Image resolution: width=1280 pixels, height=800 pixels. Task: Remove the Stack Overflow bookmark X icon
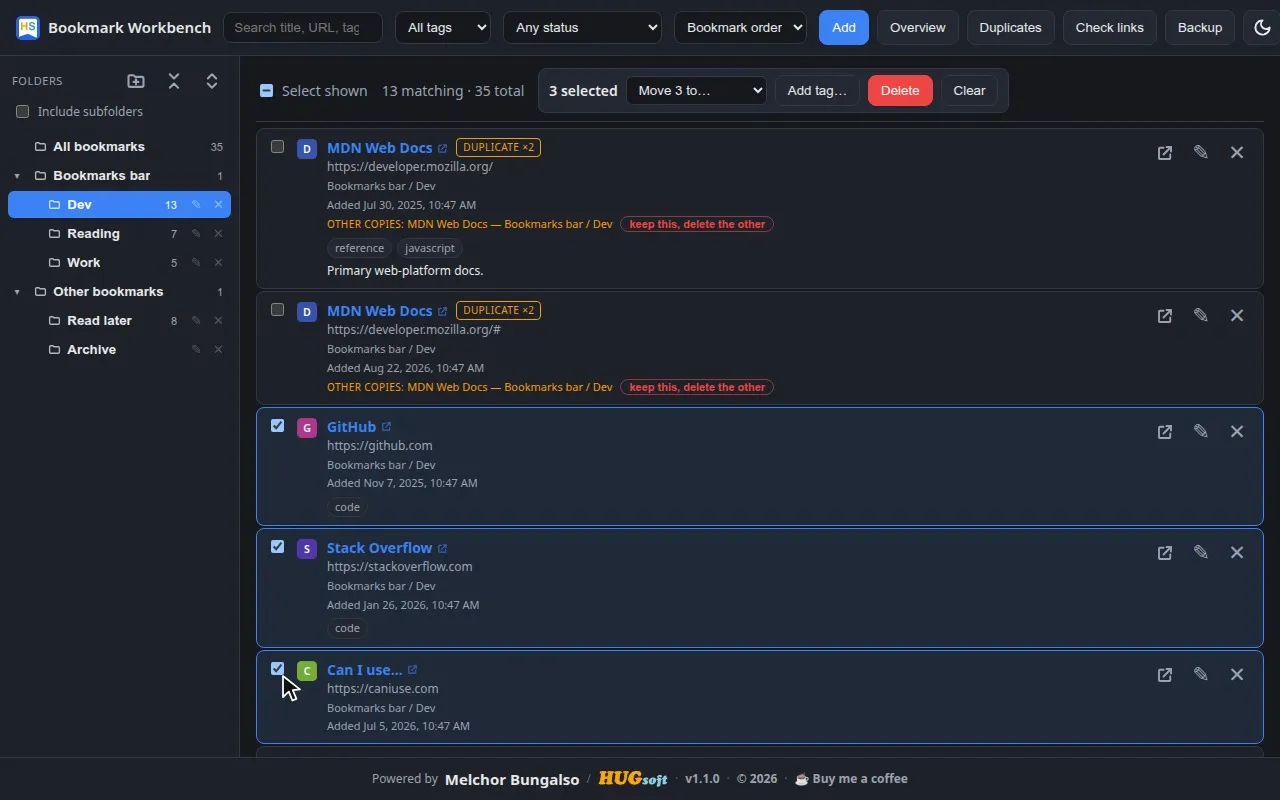click(x=1237, y=553)
